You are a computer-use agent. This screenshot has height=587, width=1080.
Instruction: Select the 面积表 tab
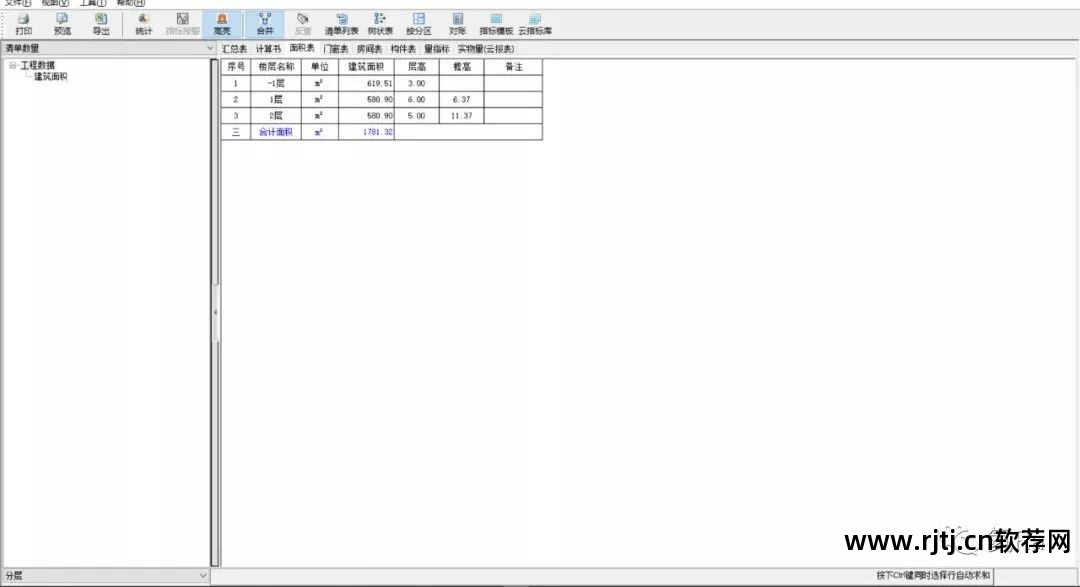302,48
